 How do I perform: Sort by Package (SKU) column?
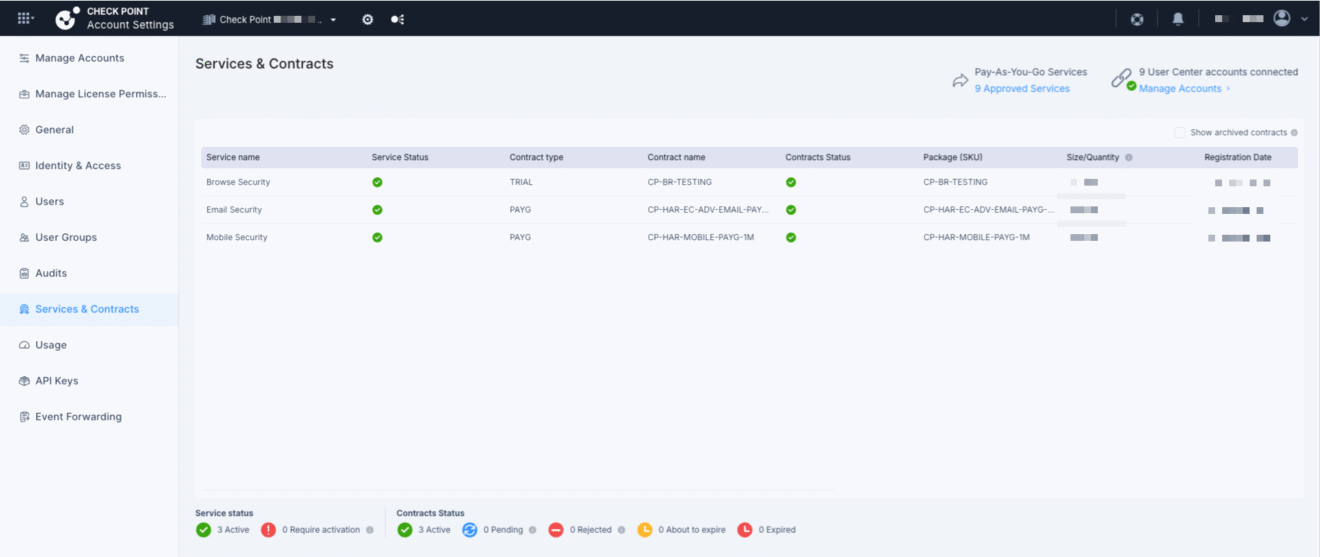pyautogui.click(x=953, y=157)
